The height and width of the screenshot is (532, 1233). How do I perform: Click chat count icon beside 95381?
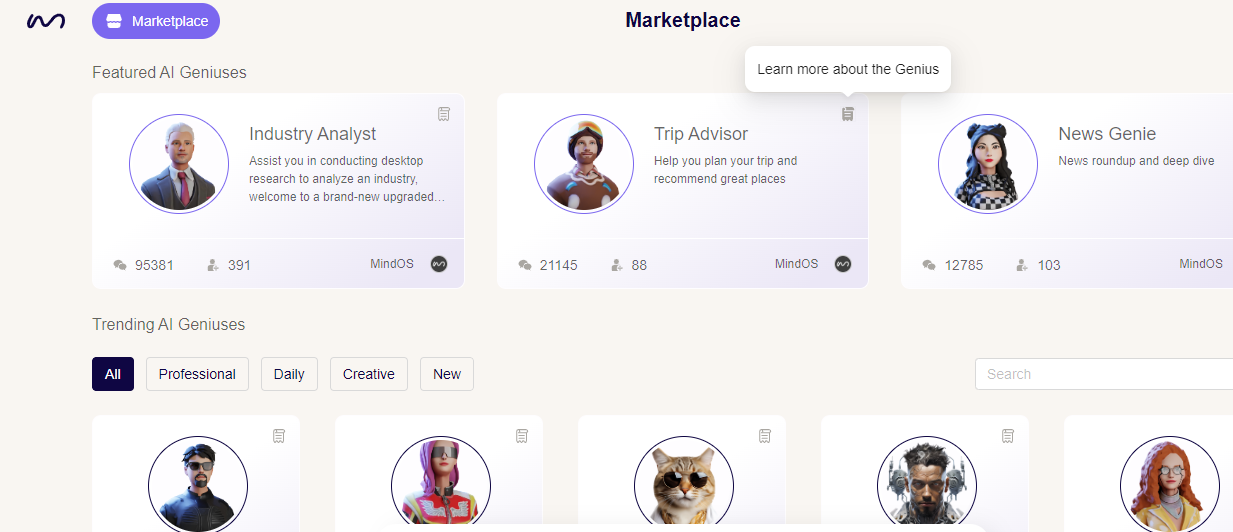[120, 265]
